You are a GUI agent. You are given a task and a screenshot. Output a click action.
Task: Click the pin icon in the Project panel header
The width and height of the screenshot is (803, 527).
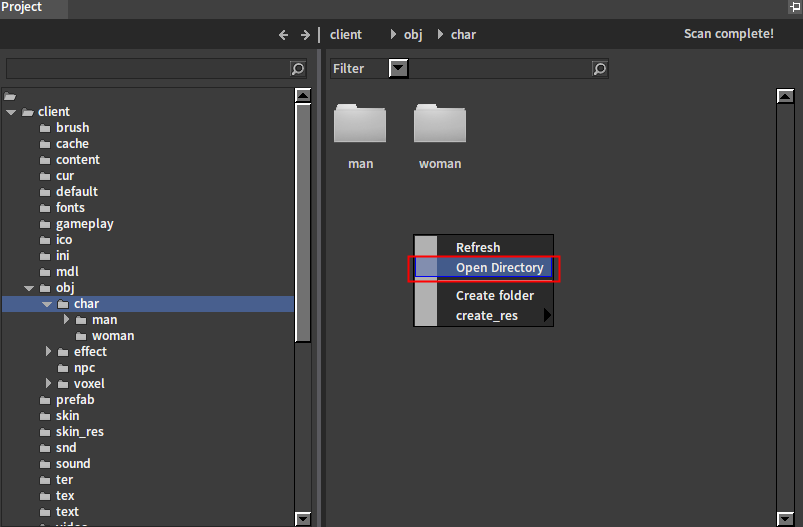pos(795,7)
